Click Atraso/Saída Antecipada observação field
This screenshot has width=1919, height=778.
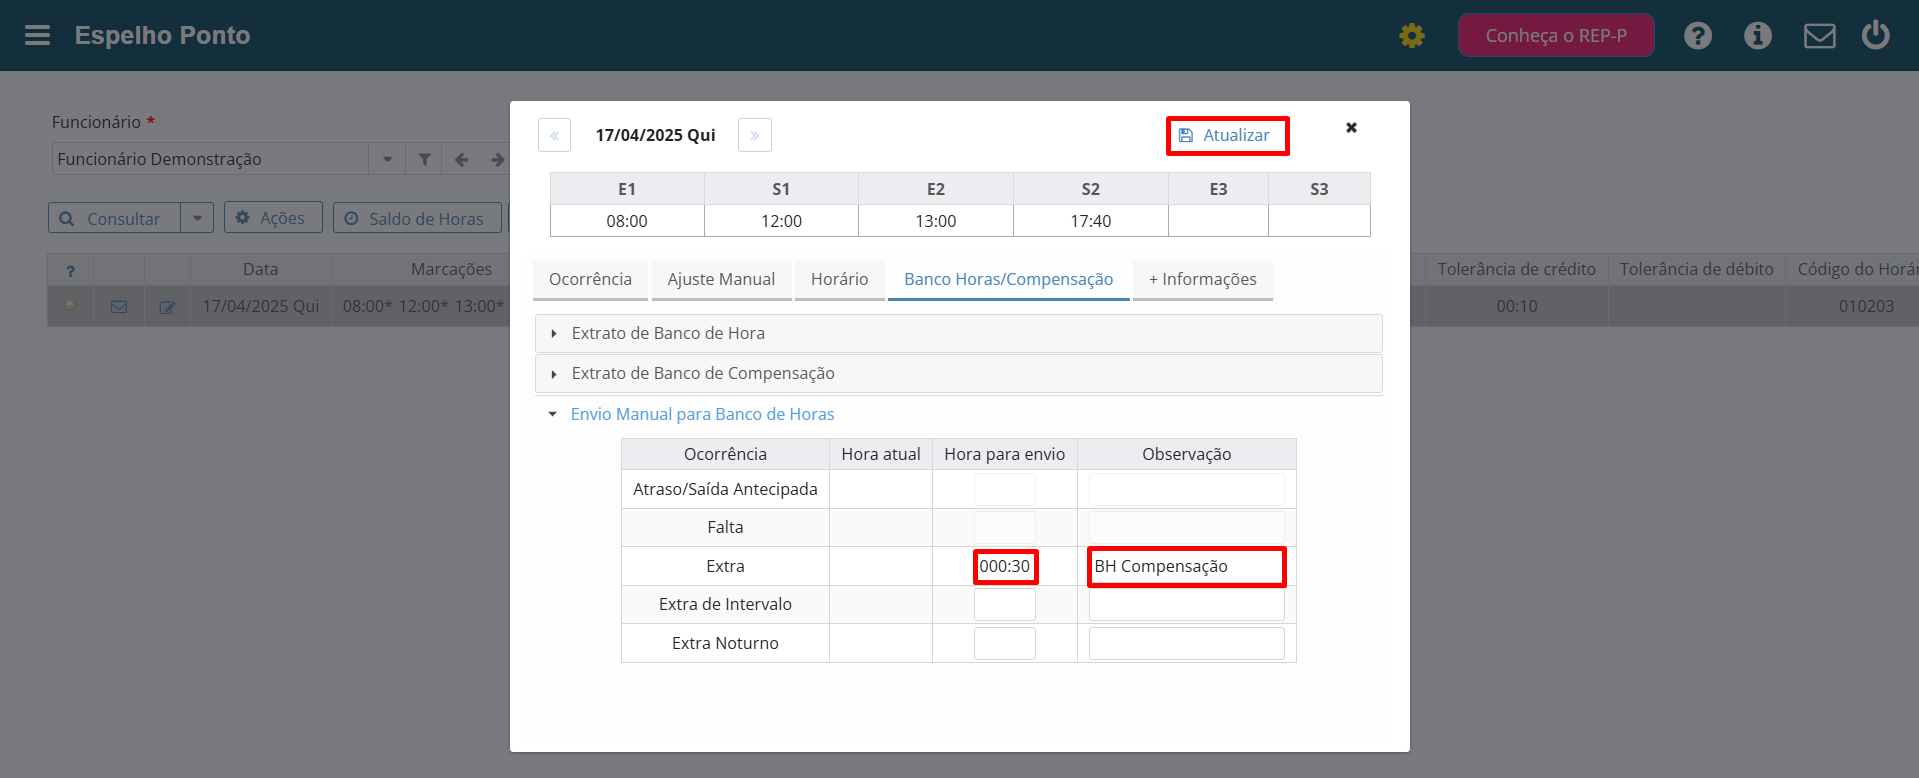(1186, 489)
